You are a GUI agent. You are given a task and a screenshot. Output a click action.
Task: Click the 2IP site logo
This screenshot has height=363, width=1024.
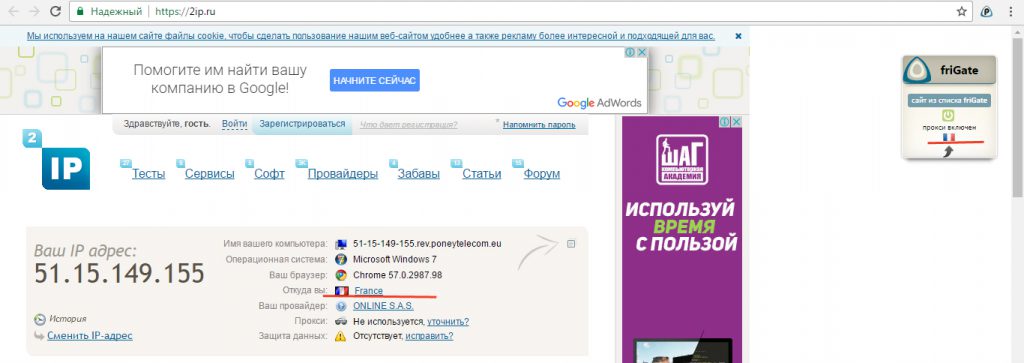tap(56, 160)
